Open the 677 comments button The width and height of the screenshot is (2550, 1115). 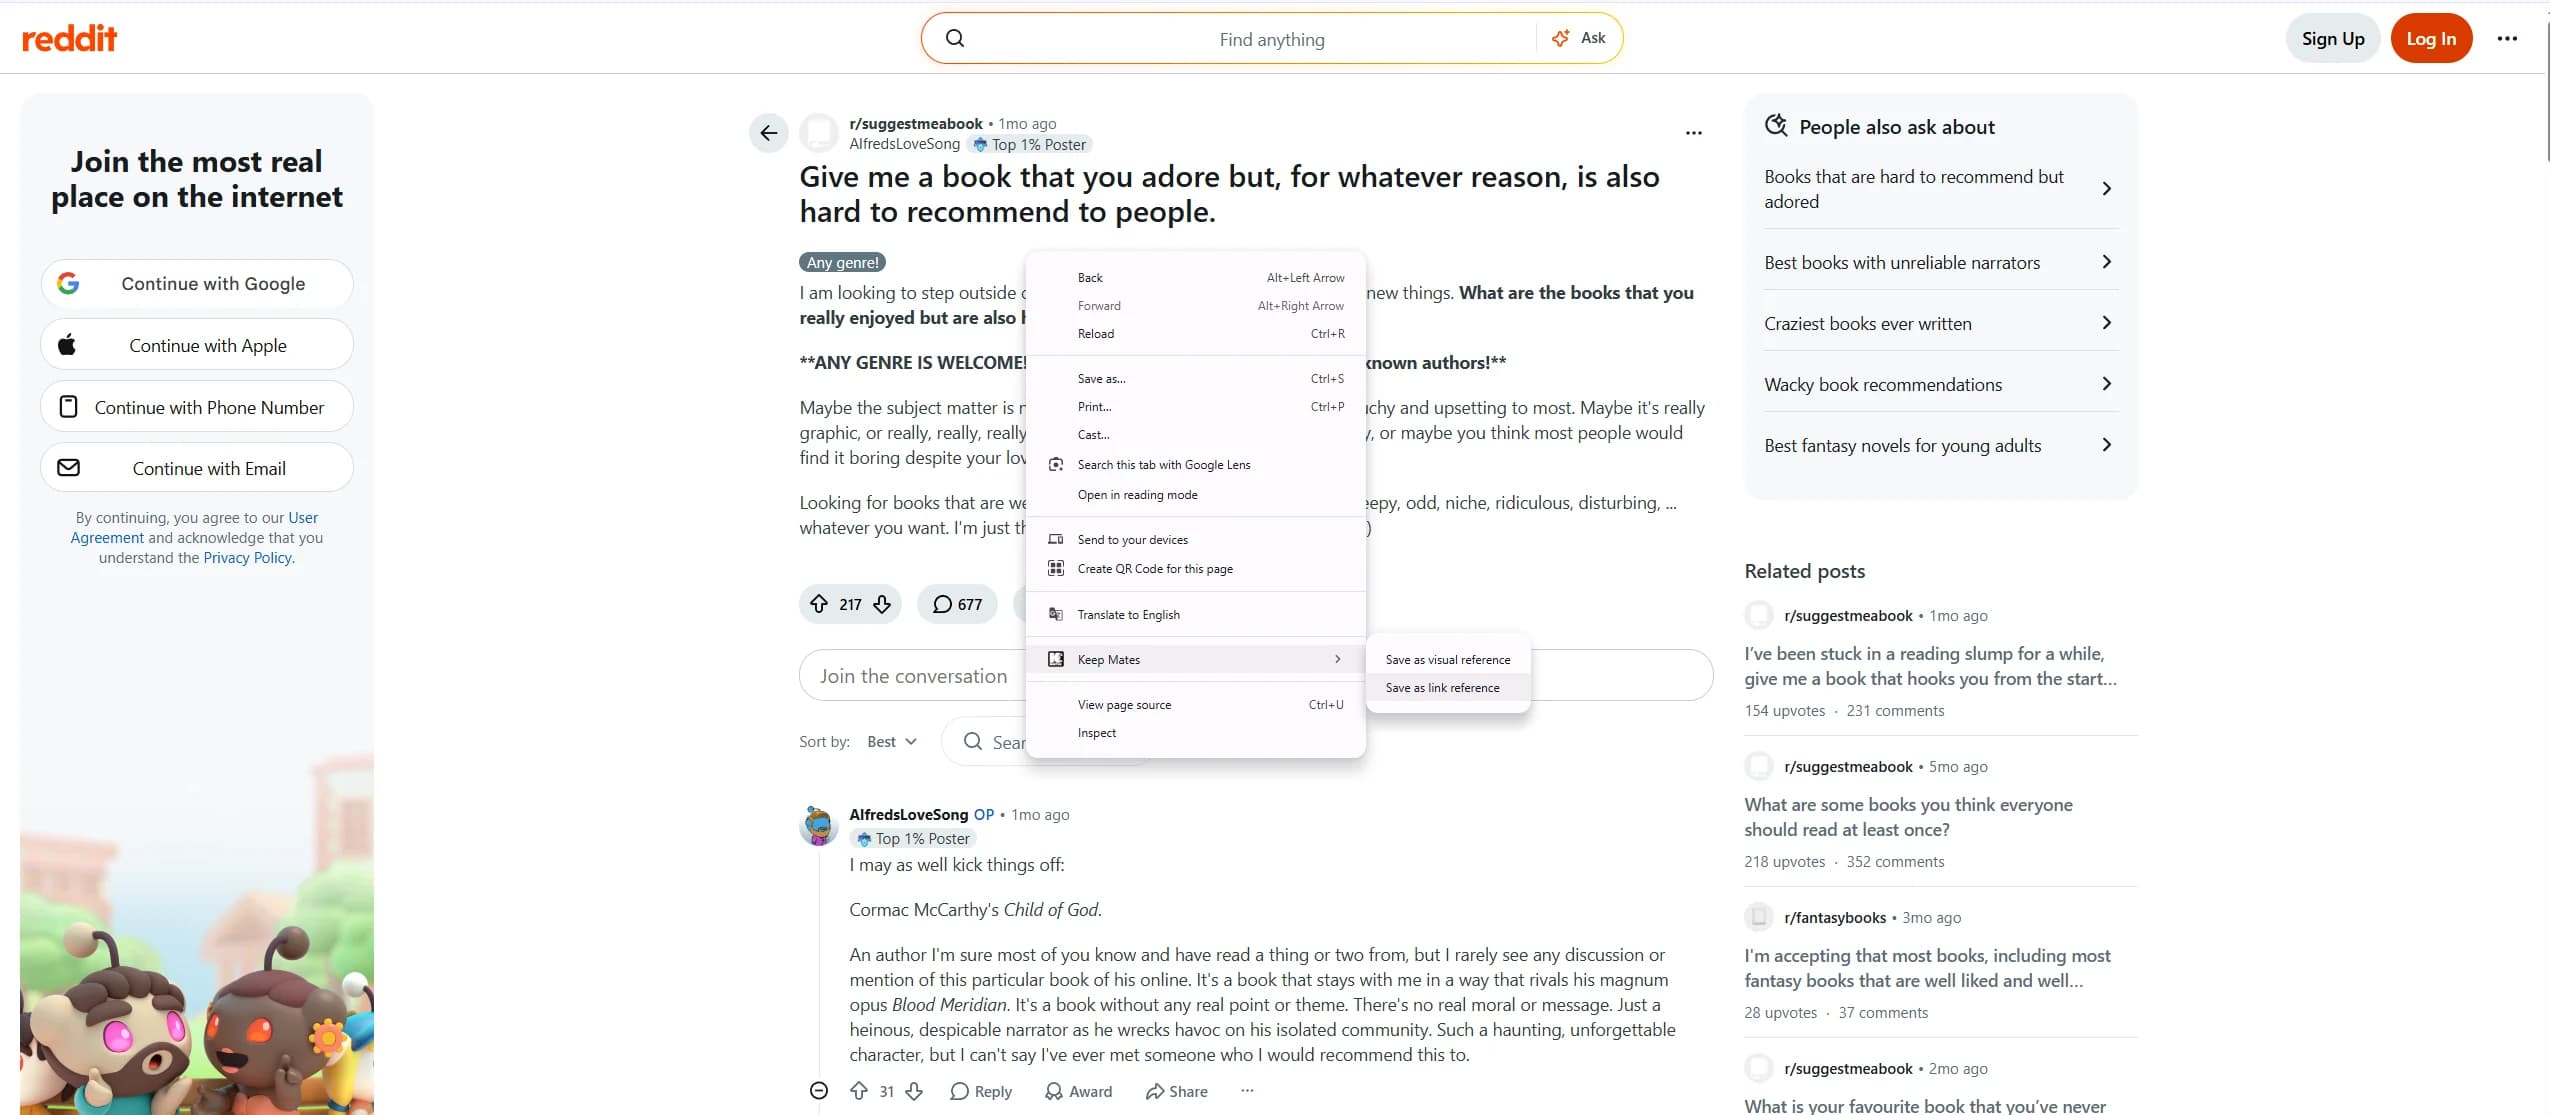[x=957, y=604]
